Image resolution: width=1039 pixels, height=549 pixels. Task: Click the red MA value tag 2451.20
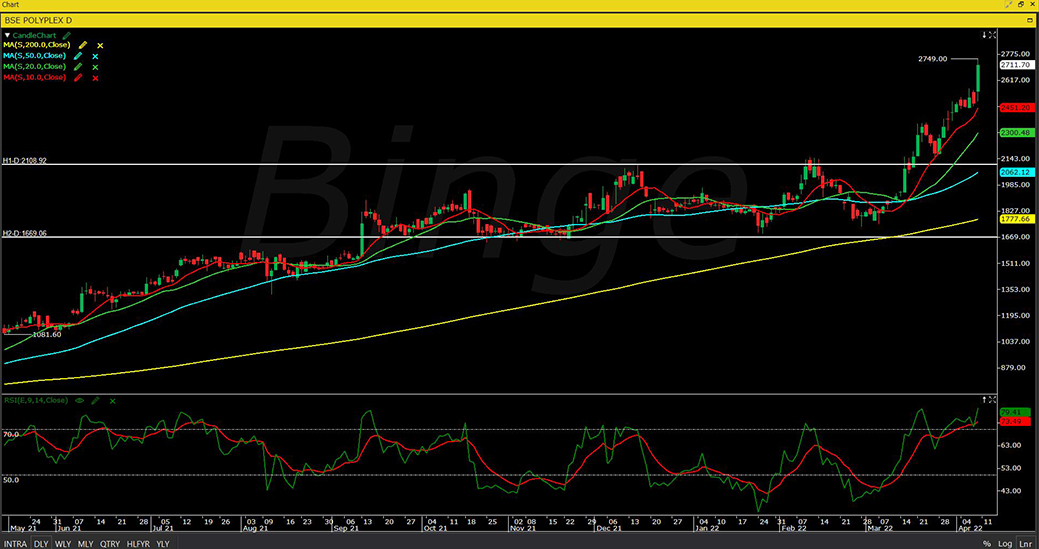(1016, 107)
